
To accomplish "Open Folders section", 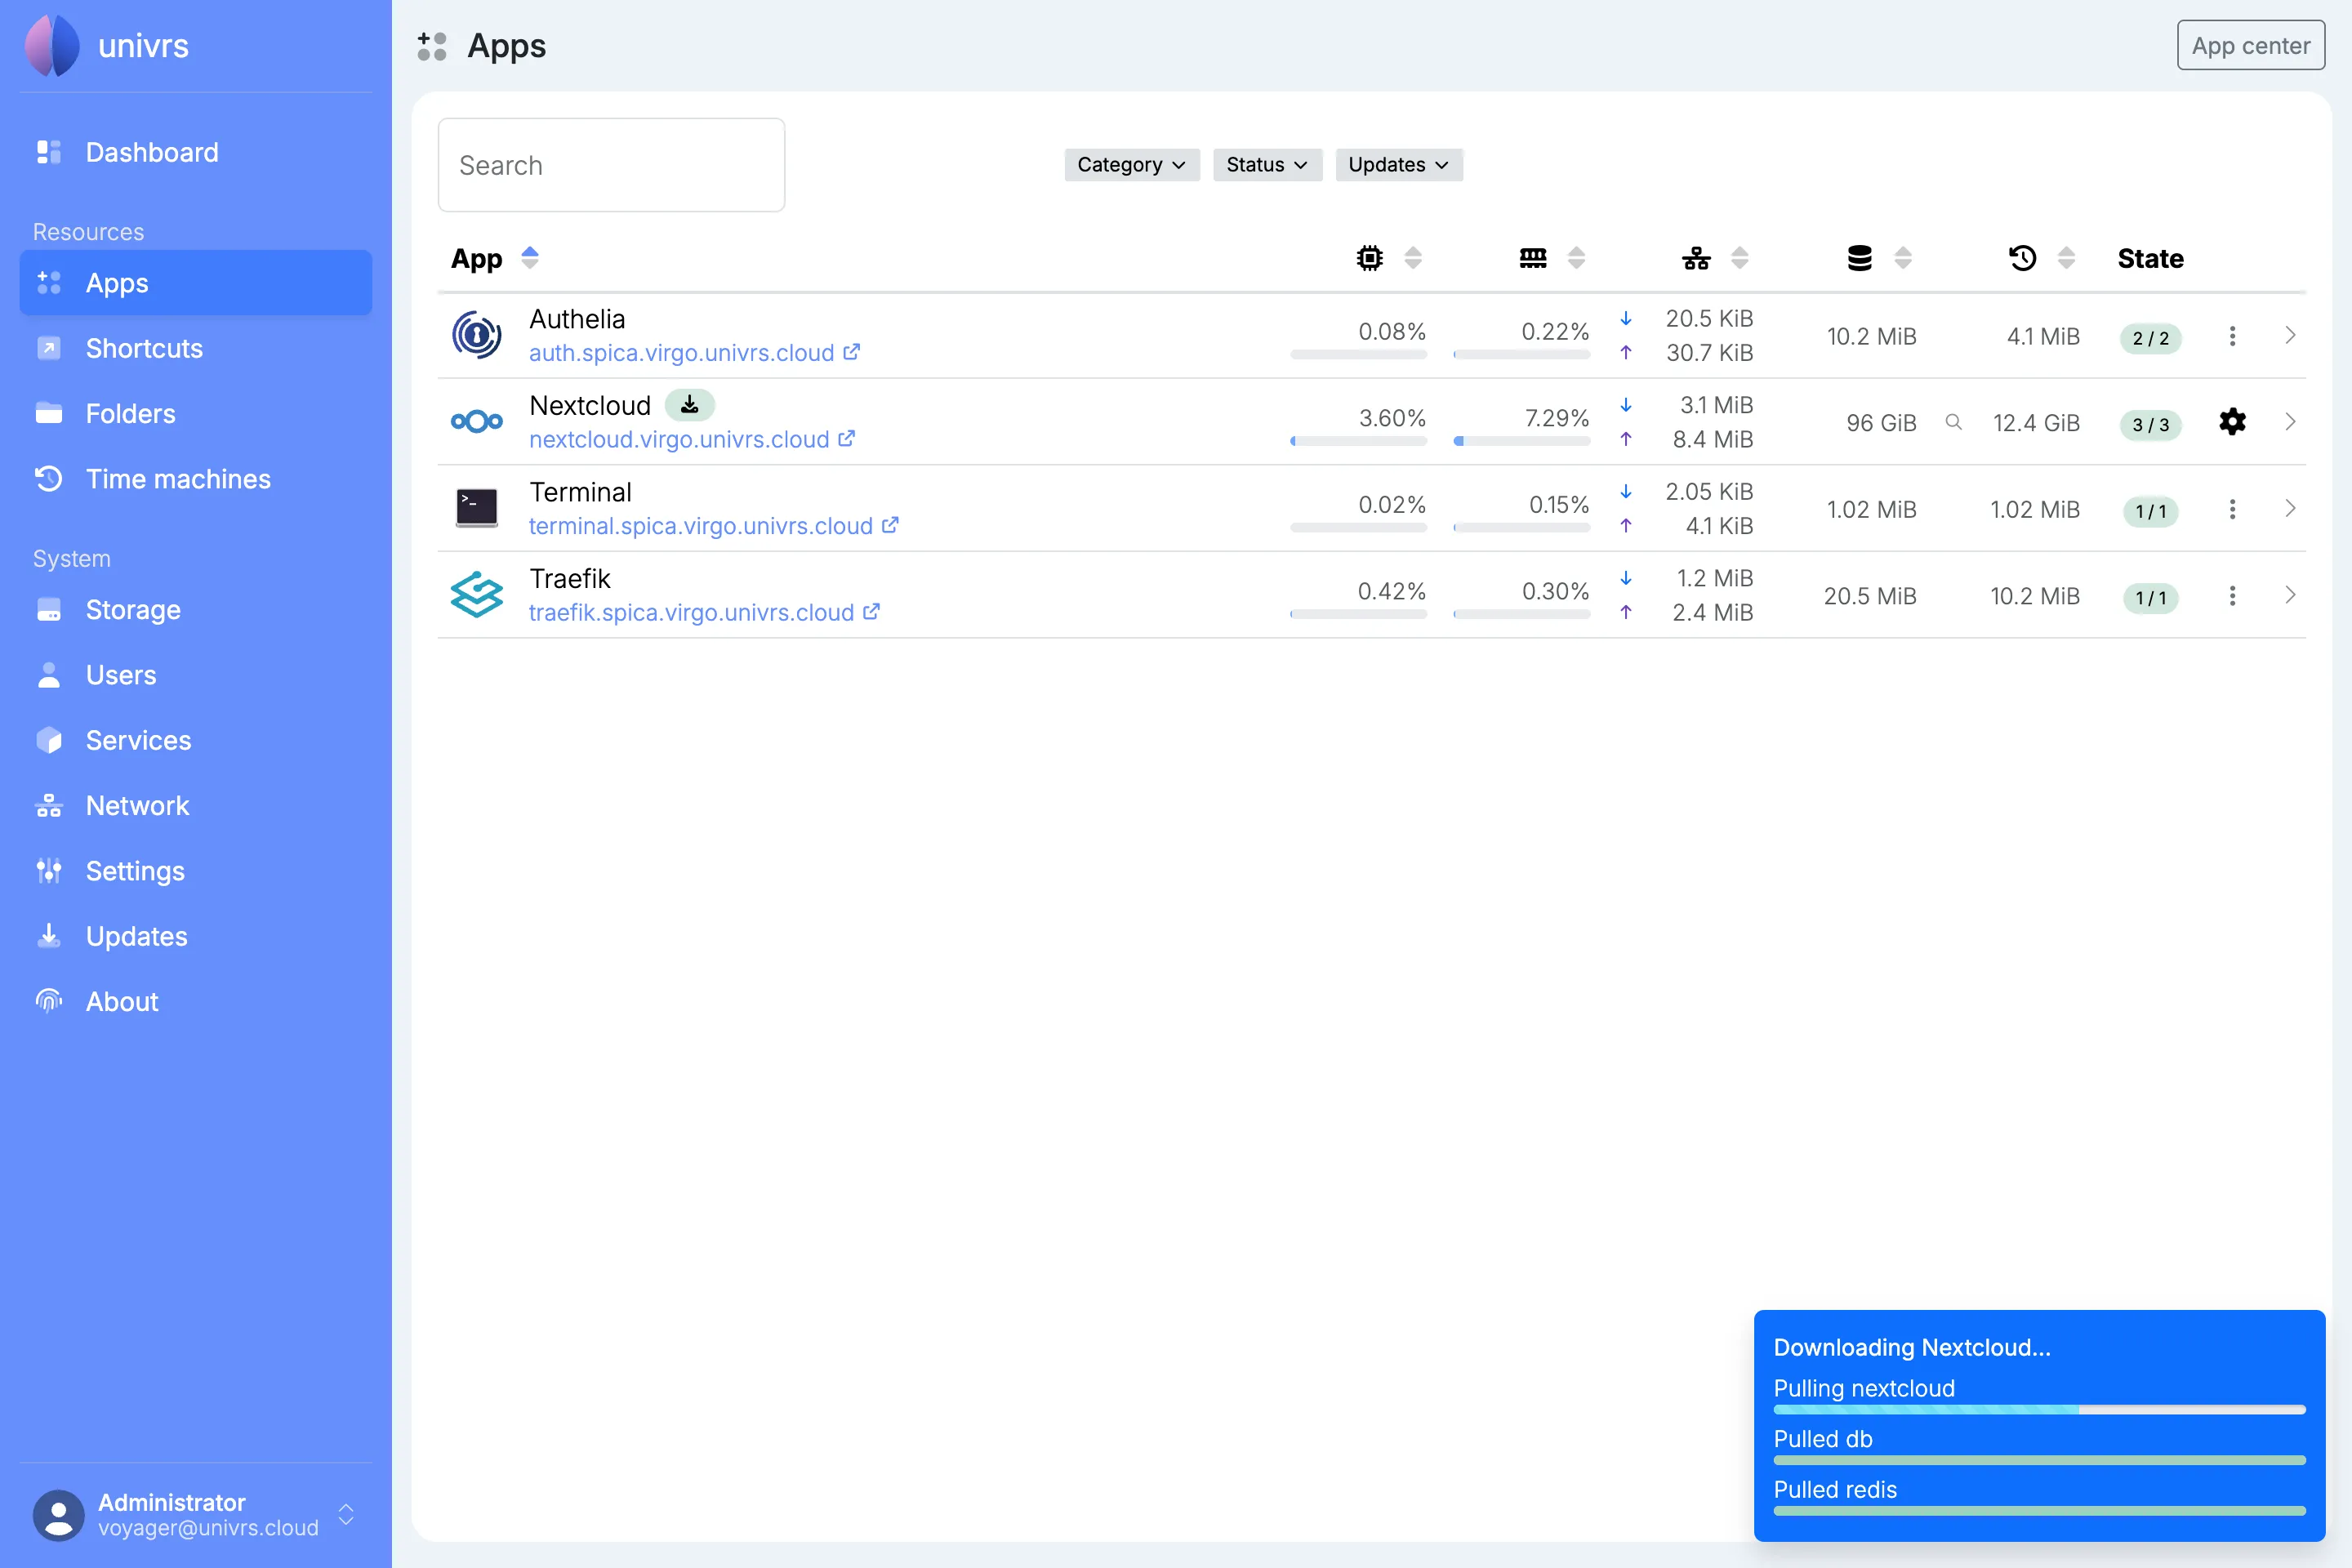I will click(x=196, y=413).
